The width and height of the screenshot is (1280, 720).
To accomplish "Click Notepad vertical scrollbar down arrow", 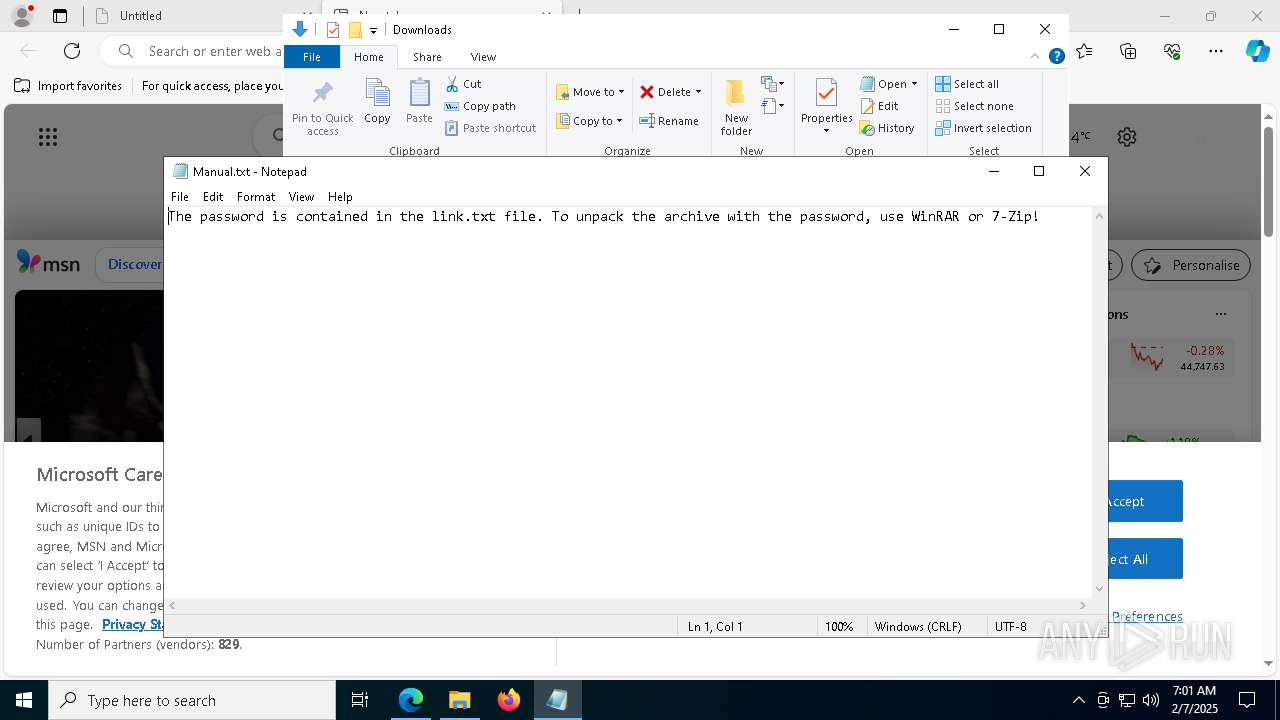I will (1100, 589).
